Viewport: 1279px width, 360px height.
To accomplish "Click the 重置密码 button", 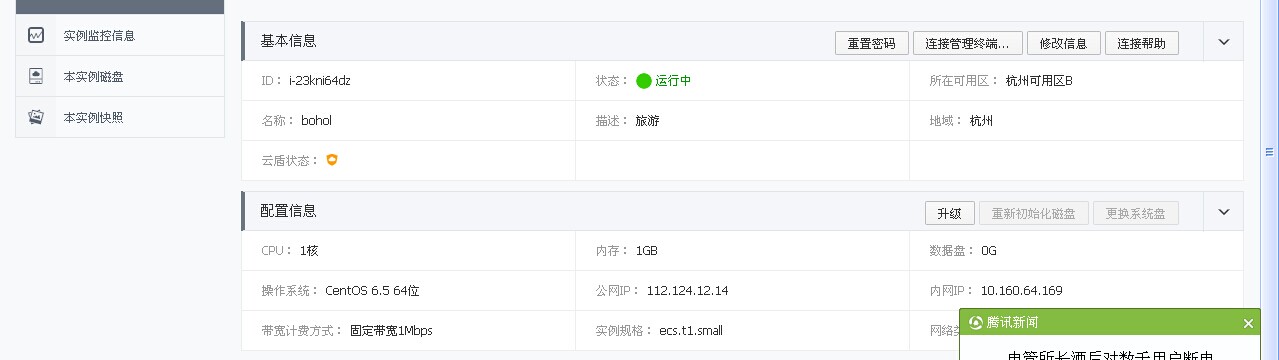I will click(872, 43).
